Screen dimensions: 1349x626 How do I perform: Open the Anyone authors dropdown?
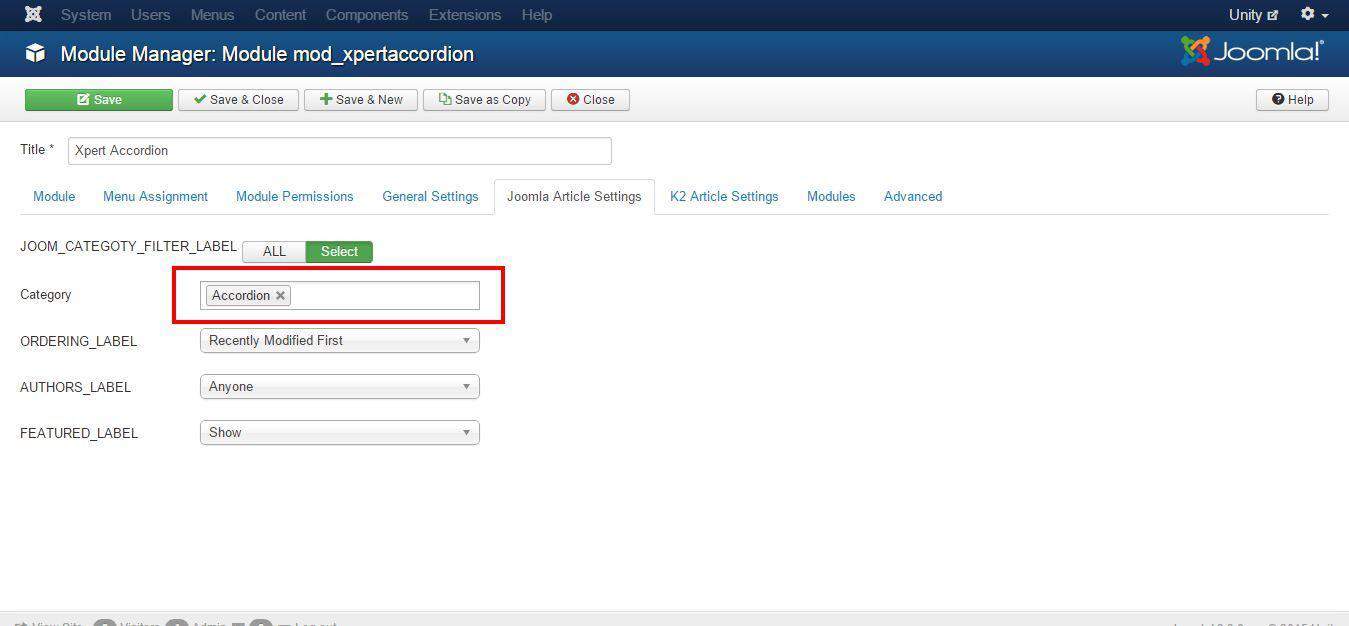[x=339, y=386]
